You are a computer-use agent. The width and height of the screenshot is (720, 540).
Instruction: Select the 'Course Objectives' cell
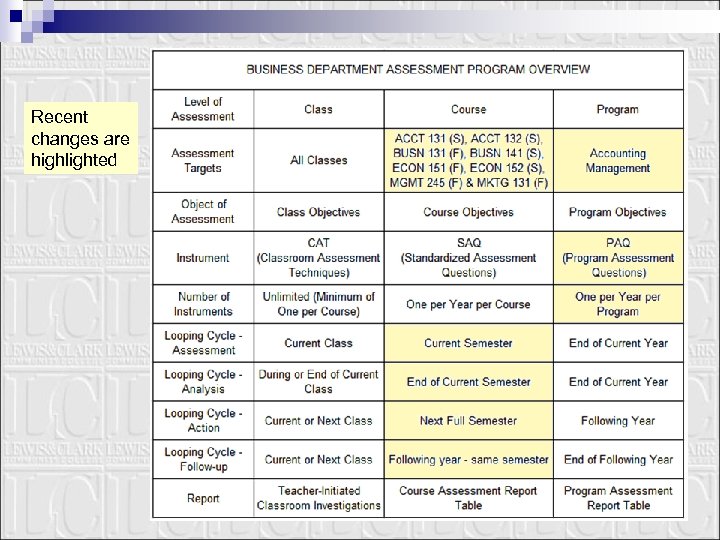[x=468, y=212]
